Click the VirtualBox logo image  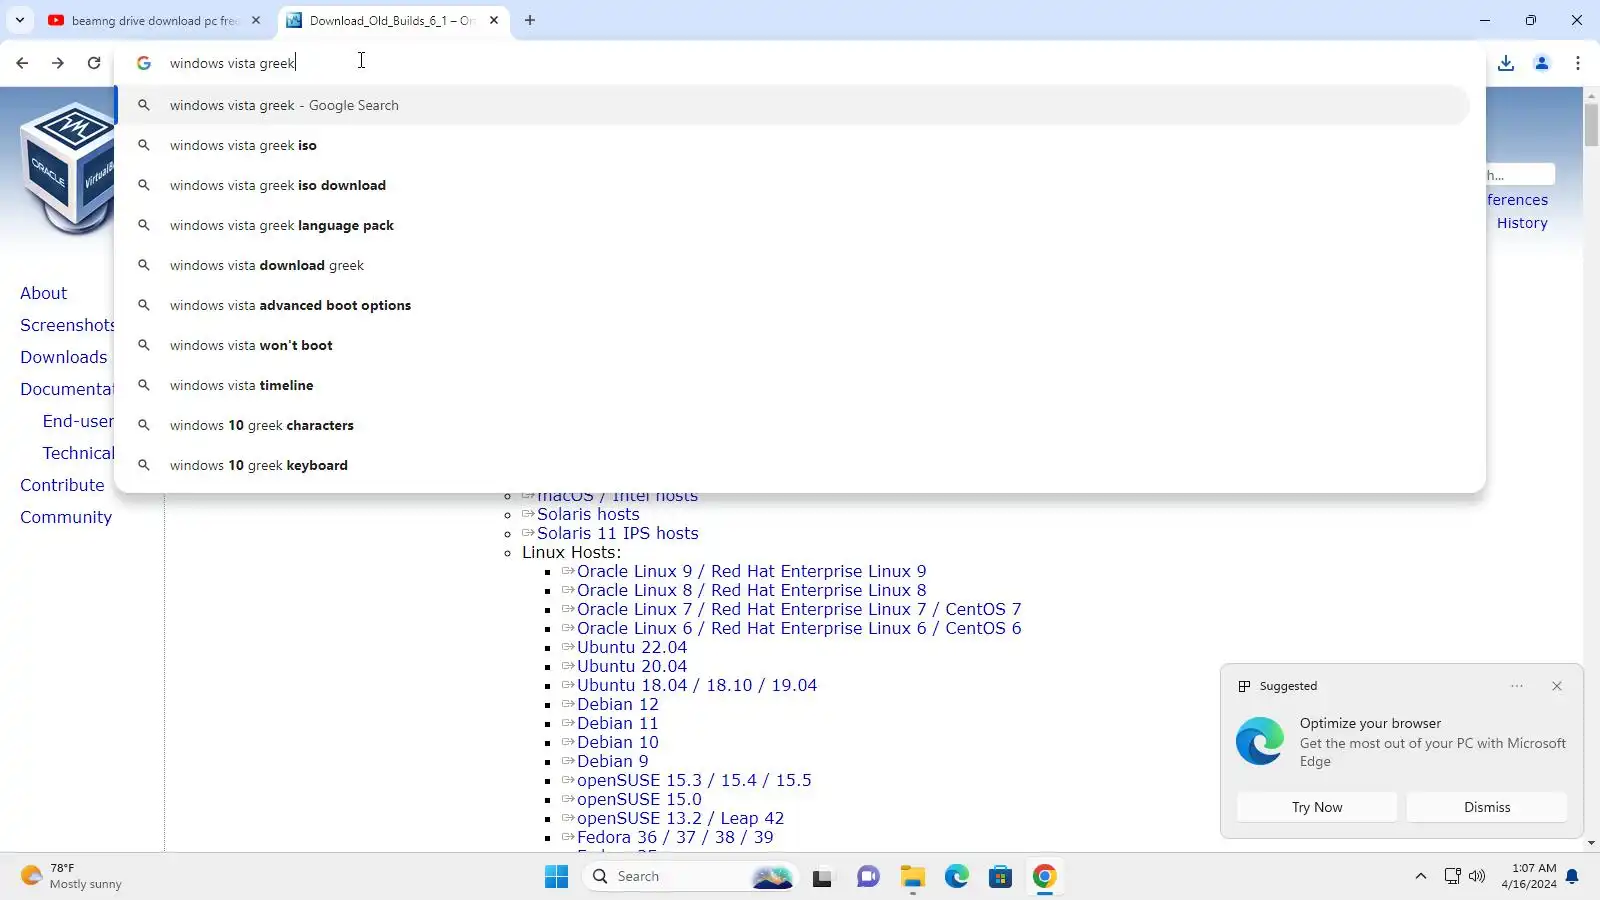[66, 168]
